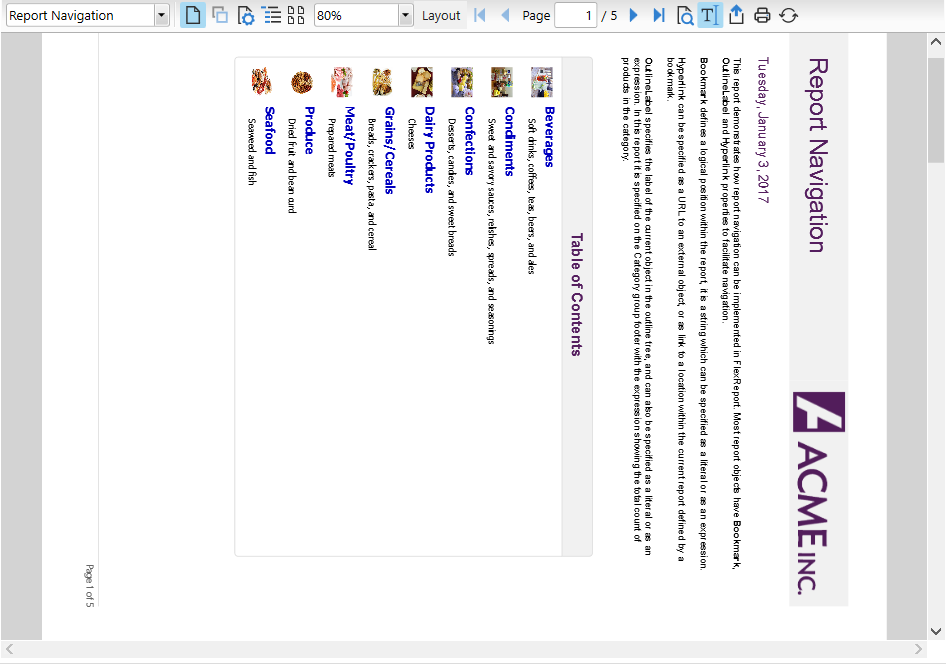Expand the zoom percentage dropdown arrow
The image size is (946, 664).
pos(405,16)
